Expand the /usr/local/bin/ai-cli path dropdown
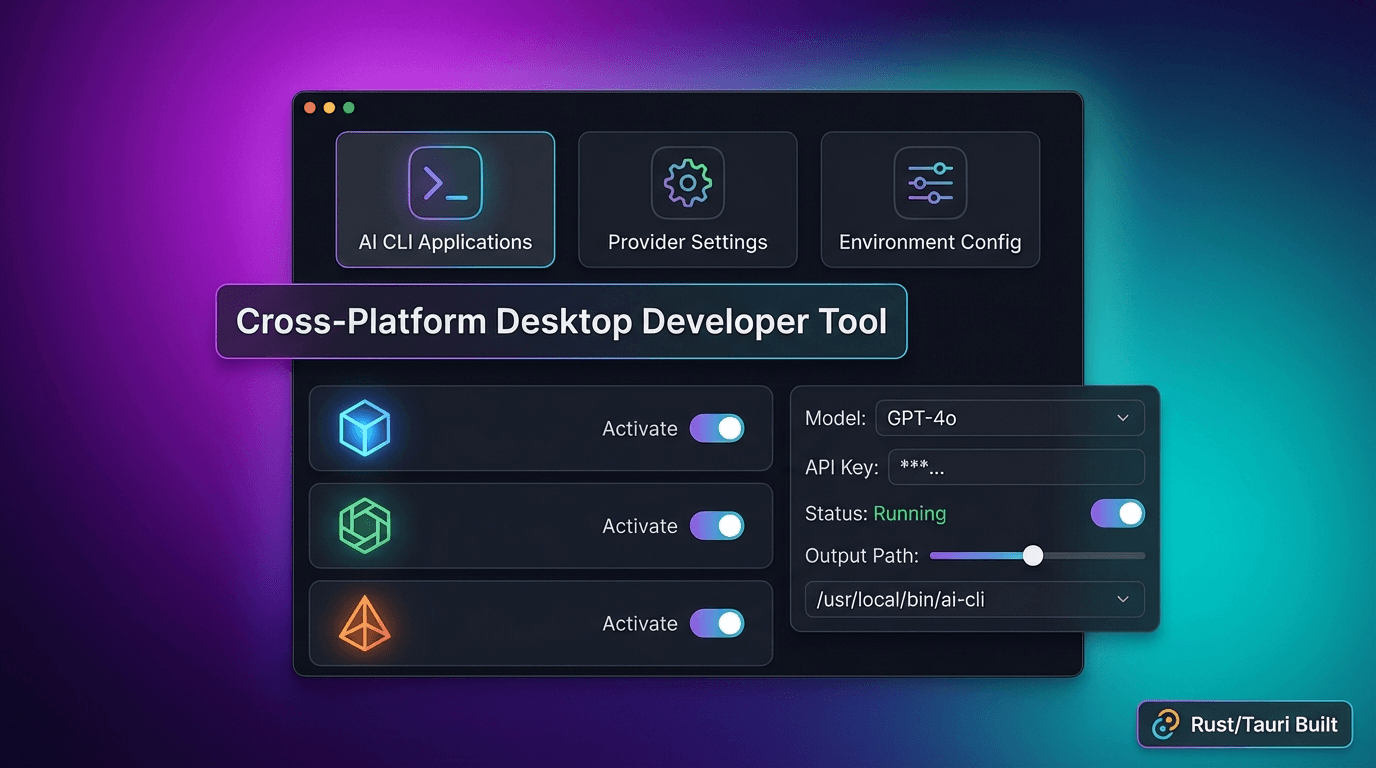This screenshot has height=768, width=1376. click(x=974, y=599)
